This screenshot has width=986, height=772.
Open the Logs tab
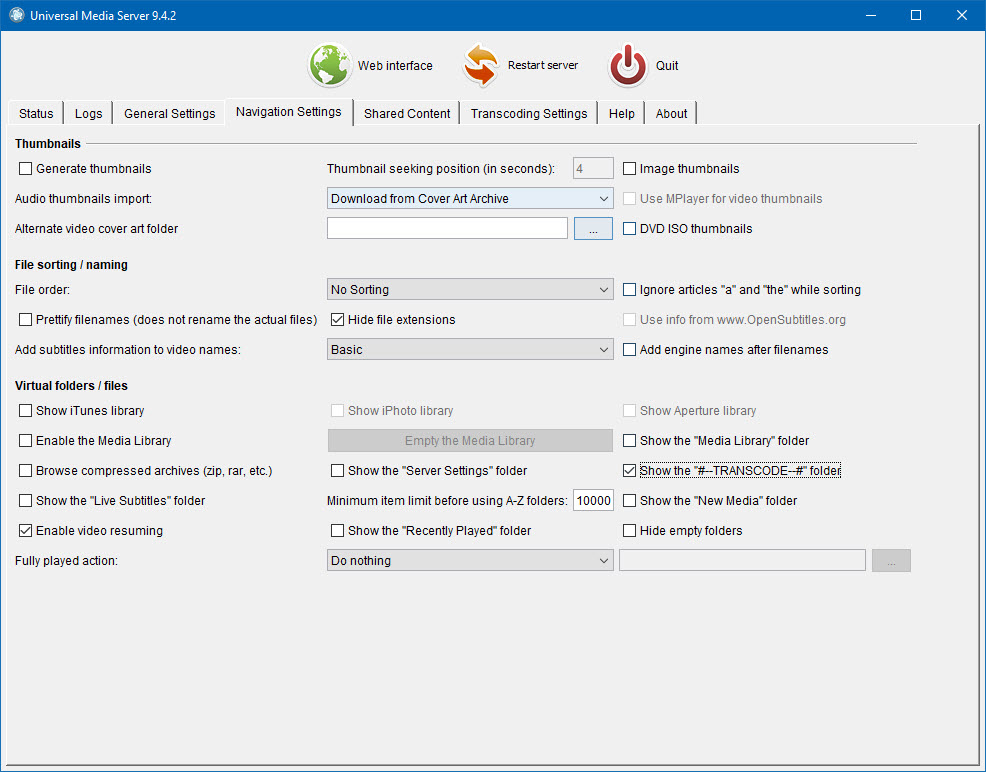pyautogui.click(x=88, y=114)
